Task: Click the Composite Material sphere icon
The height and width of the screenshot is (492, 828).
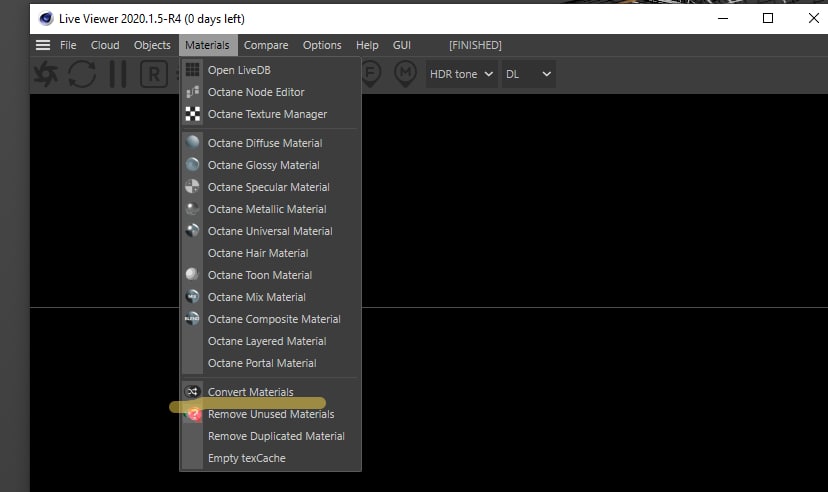Action: [193, 318]
